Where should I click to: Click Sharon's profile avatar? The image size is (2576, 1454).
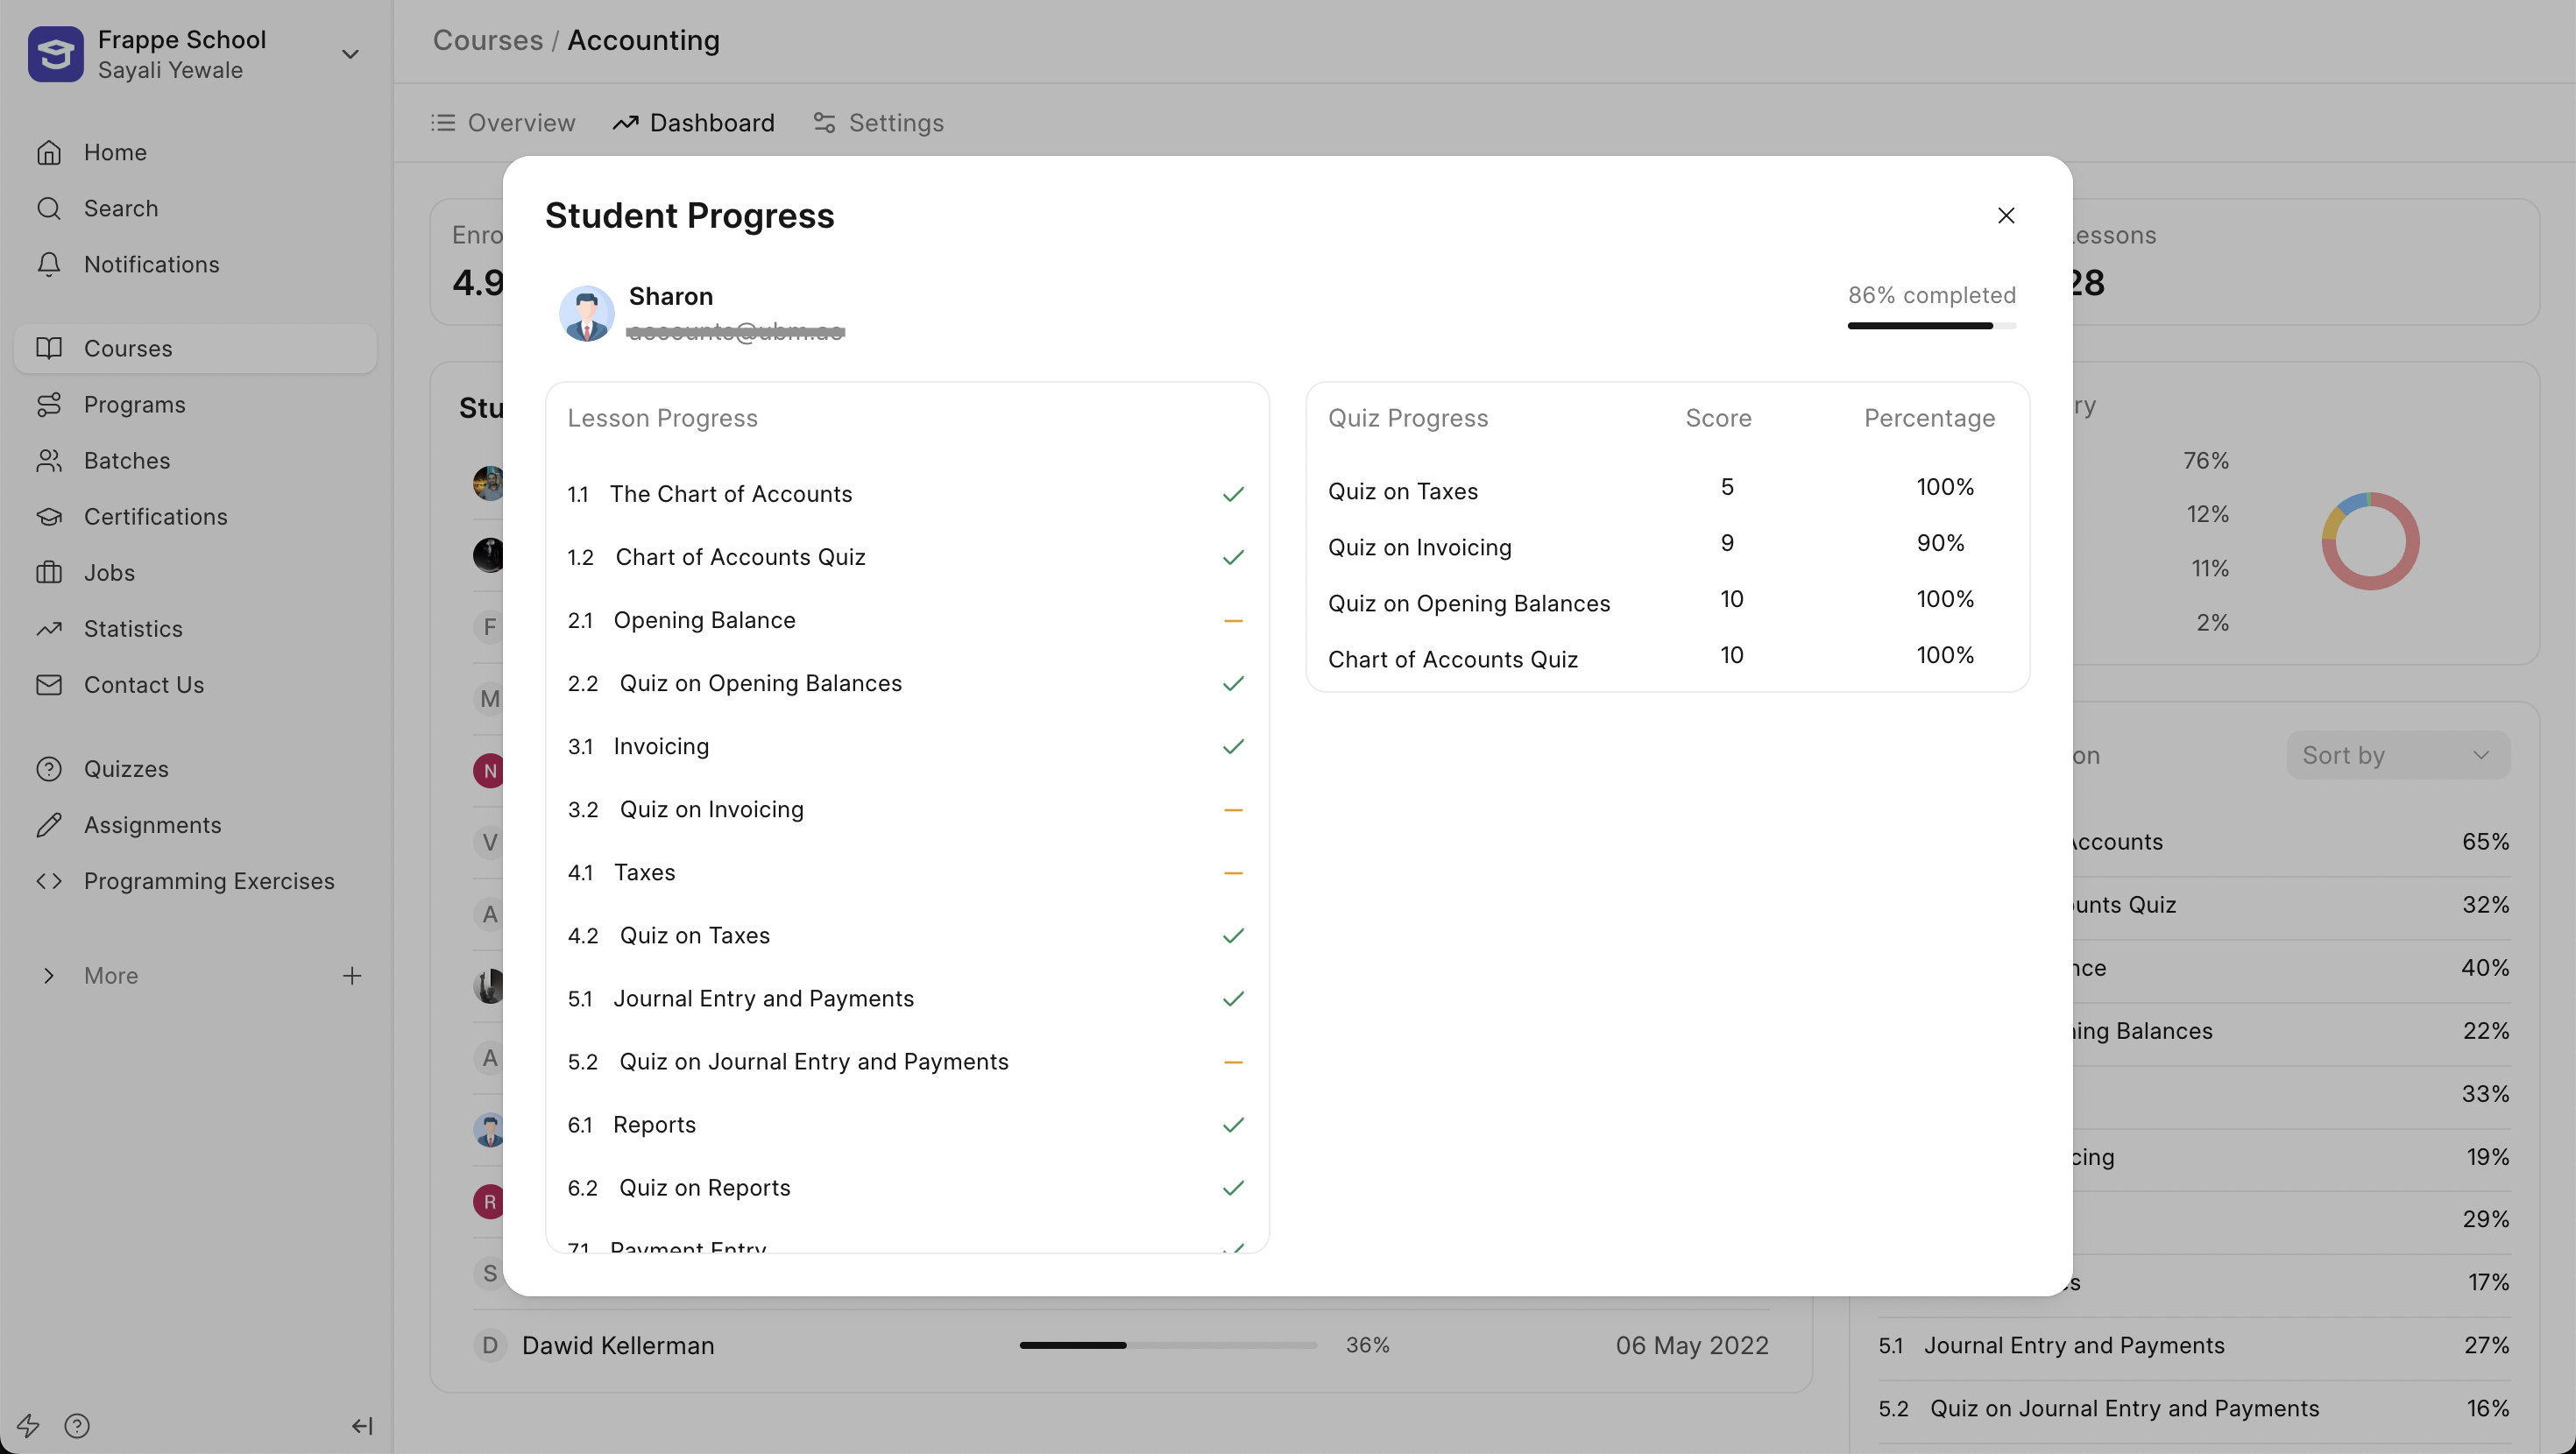[x=587, y=314]
